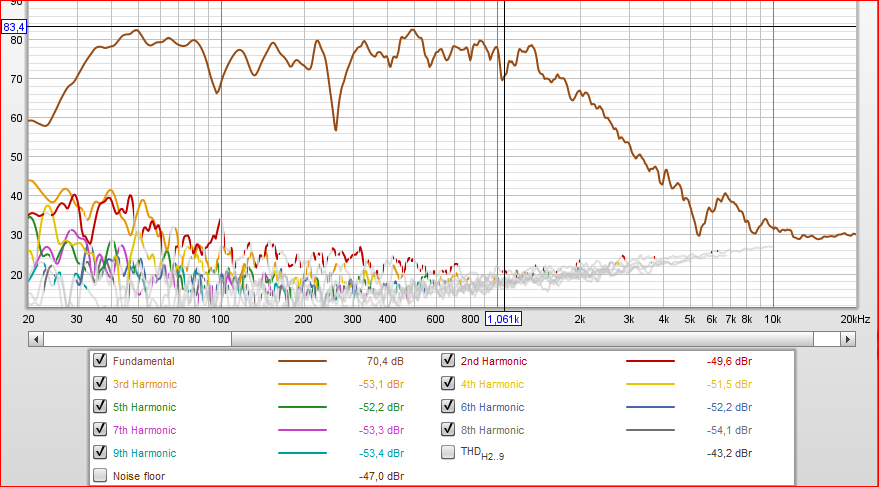Uncheck the 9th Harmonic checkbox
Image resolution: width=879 pixels, height=487 pixels.
point(100,453)
